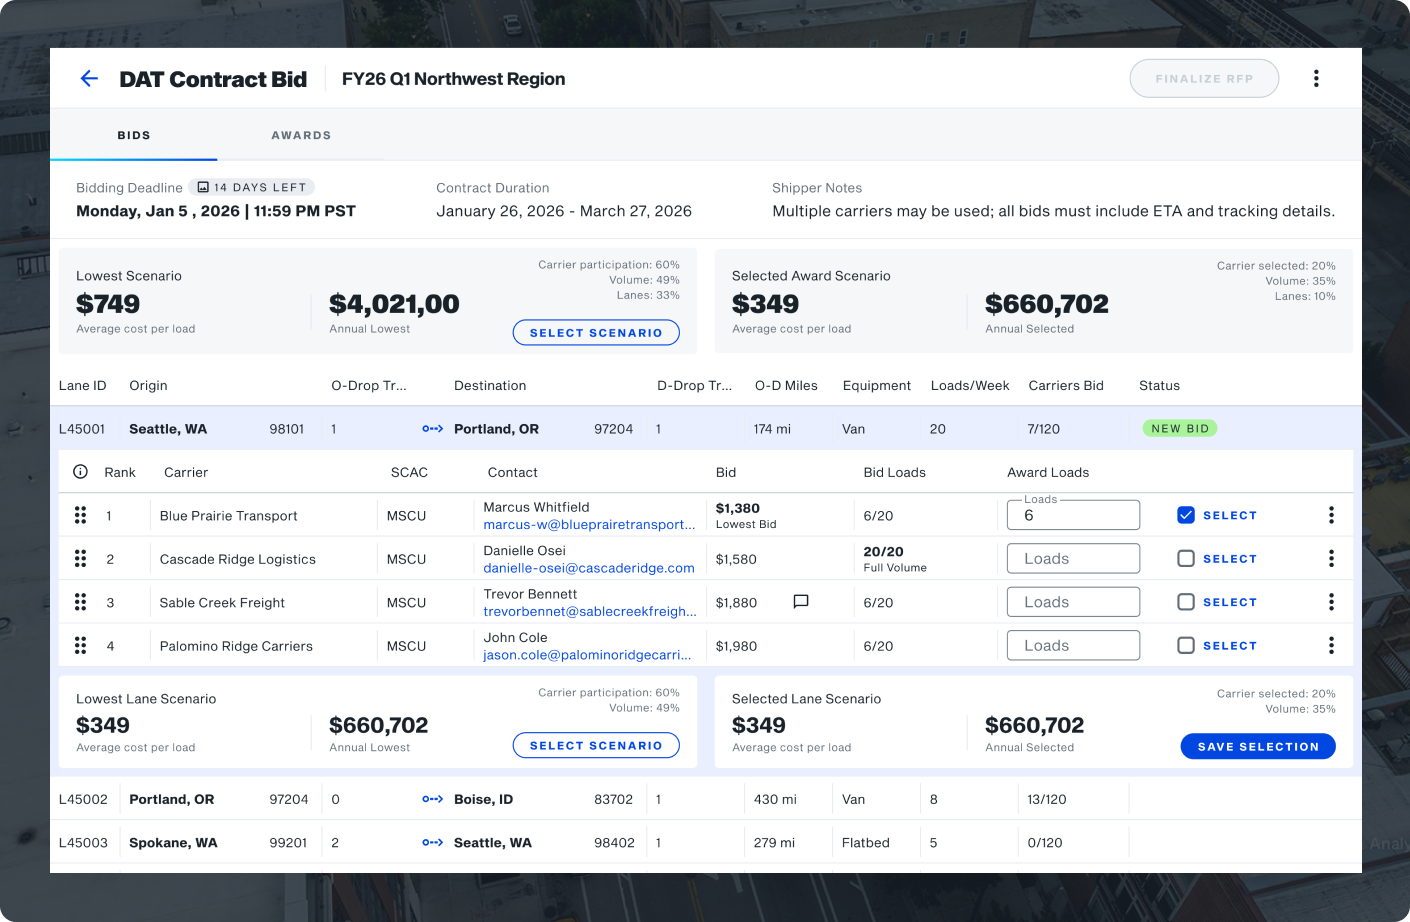The width and height of the screenshot is (1410, 922).
Task: Grab the drag handle for Cascade Ridge Logistics
Action: 80,559
